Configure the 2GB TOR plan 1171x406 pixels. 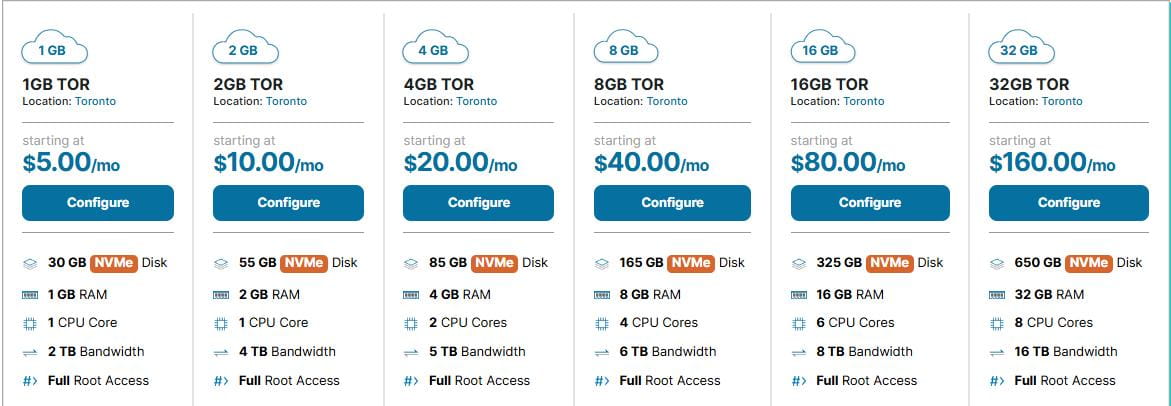tap(288, 203)
